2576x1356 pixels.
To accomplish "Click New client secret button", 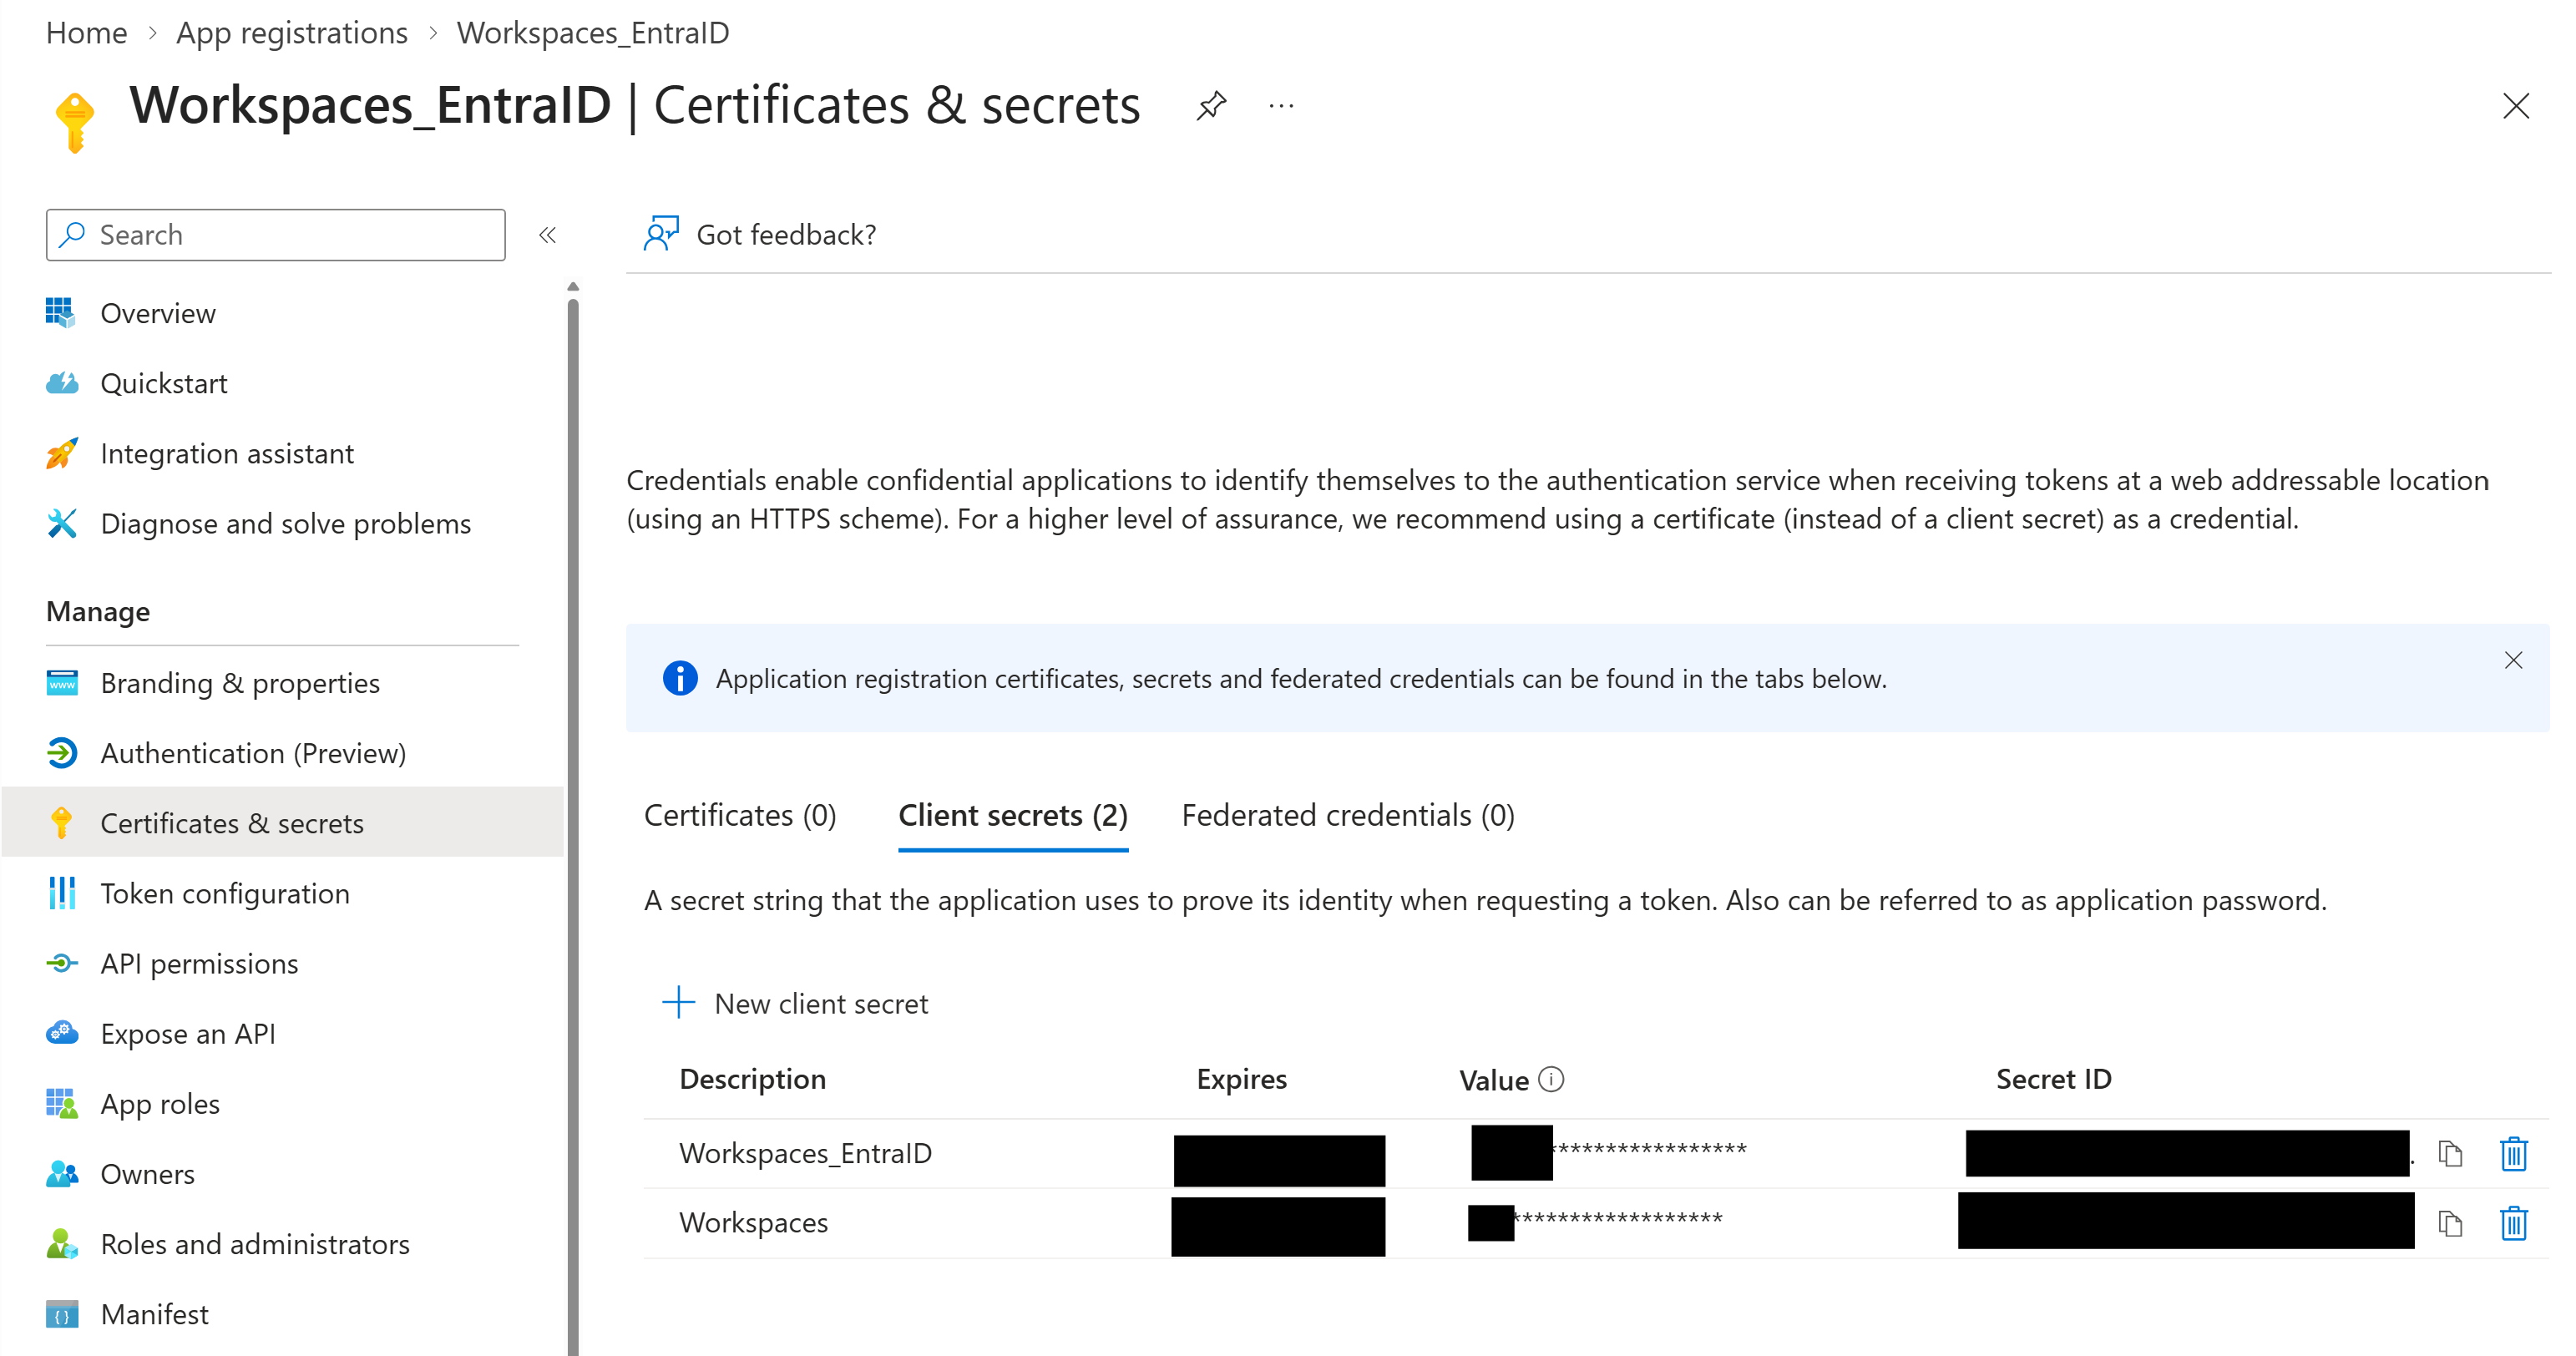I will click(795, 1003).
